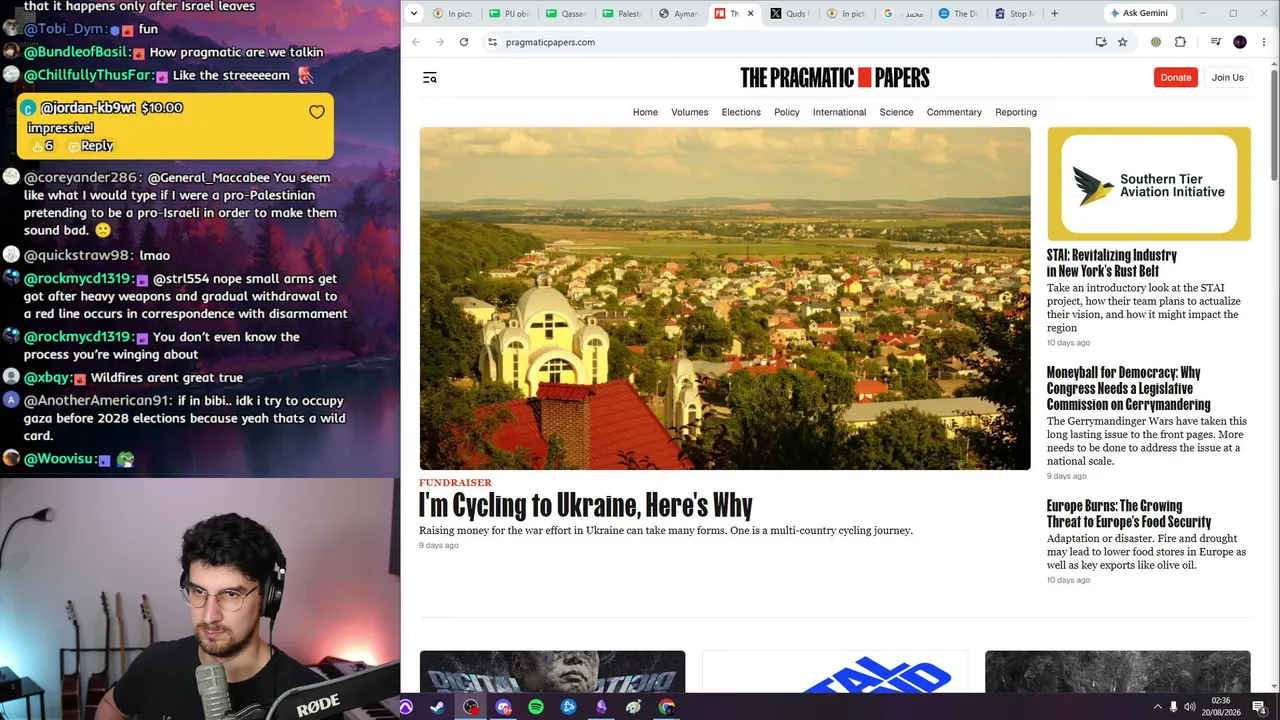Open the blue circular taskbar app left of Obsidian
The width and height of the screenshot is (1280, 720).
click(x=568, y=707)
